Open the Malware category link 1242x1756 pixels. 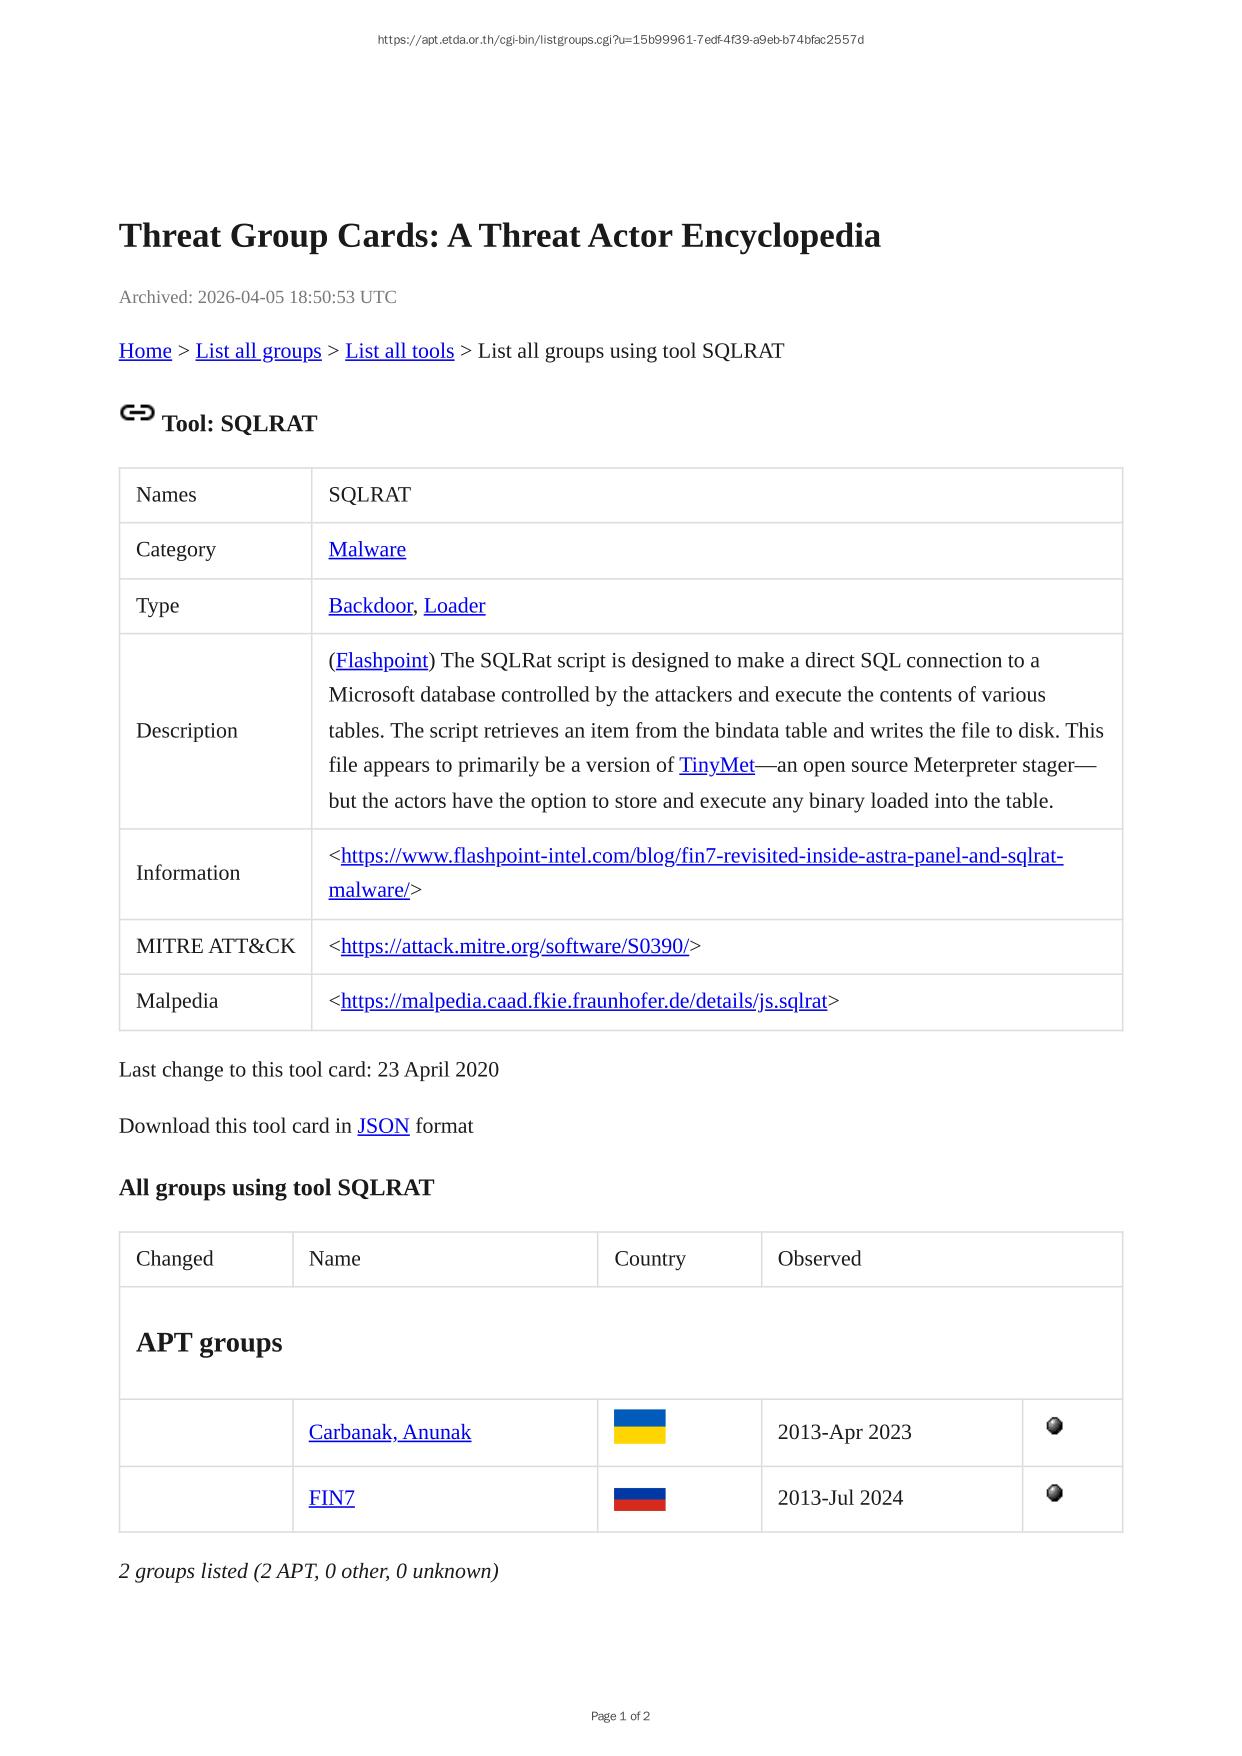tap(367, 550)
